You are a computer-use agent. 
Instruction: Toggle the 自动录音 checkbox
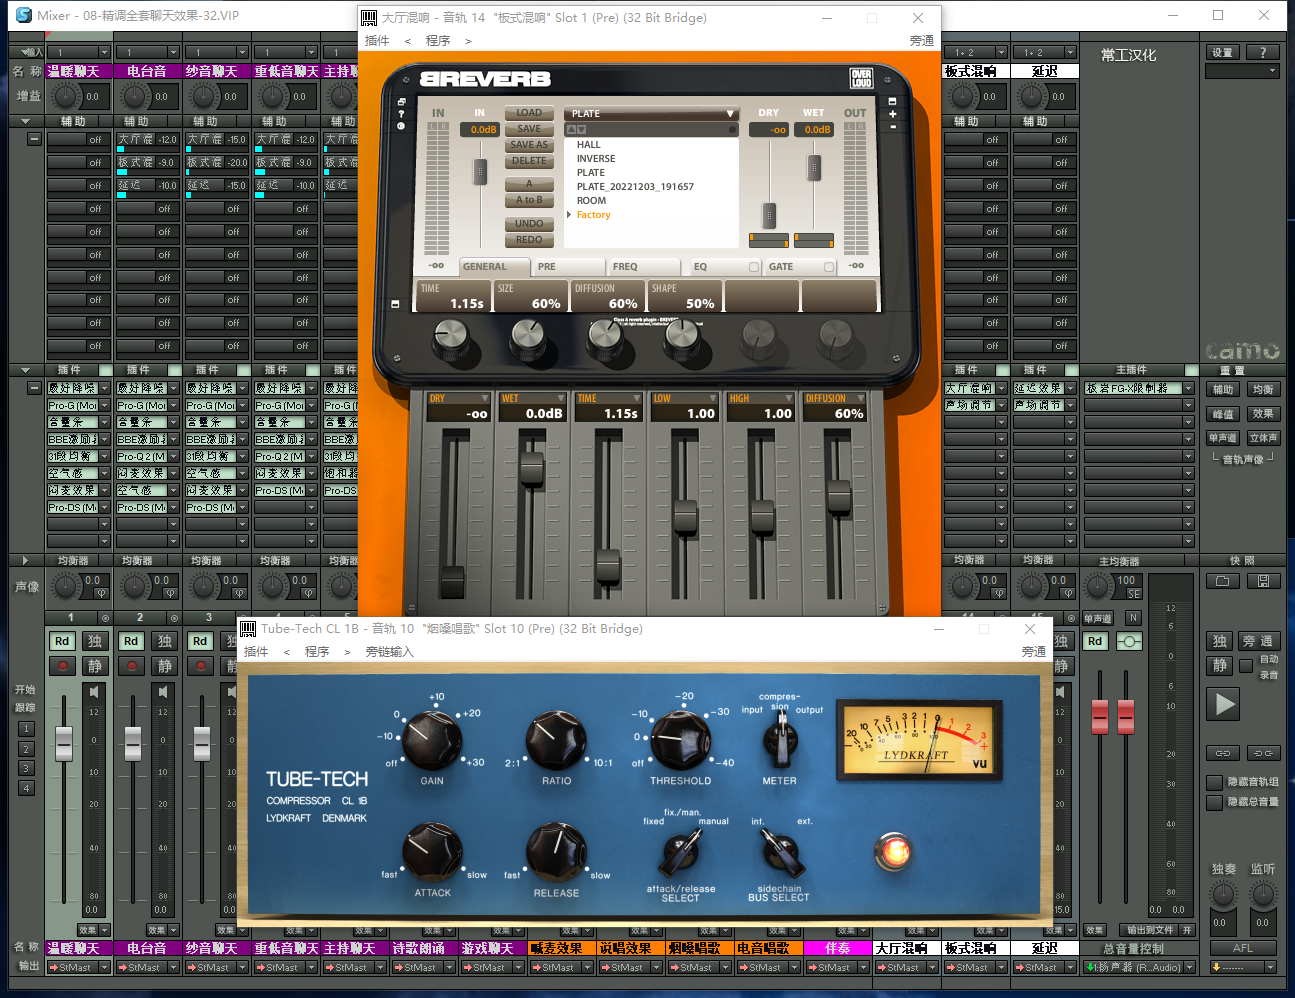(1246, 666)
